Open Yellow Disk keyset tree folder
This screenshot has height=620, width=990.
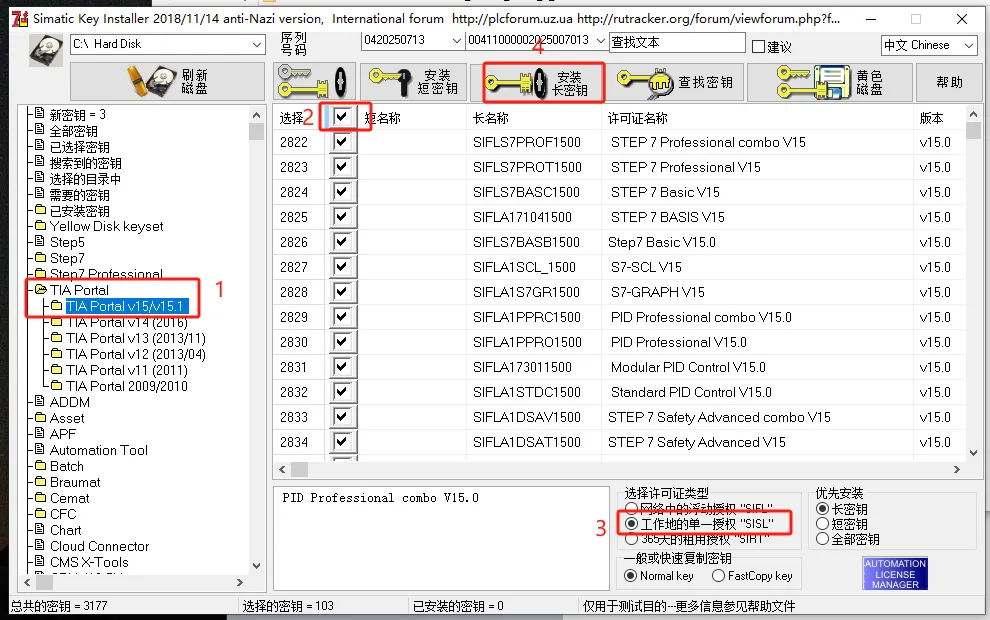pos(106,226)
